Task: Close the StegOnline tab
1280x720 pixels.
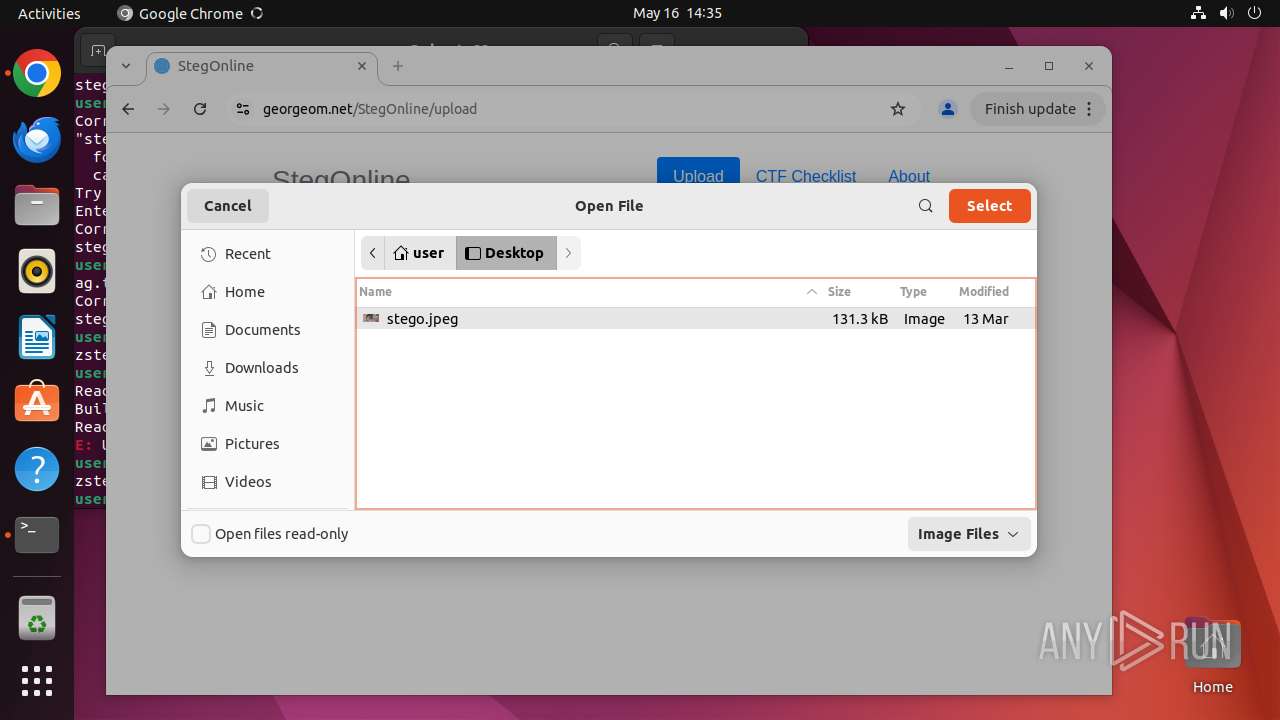Action: 361,66
